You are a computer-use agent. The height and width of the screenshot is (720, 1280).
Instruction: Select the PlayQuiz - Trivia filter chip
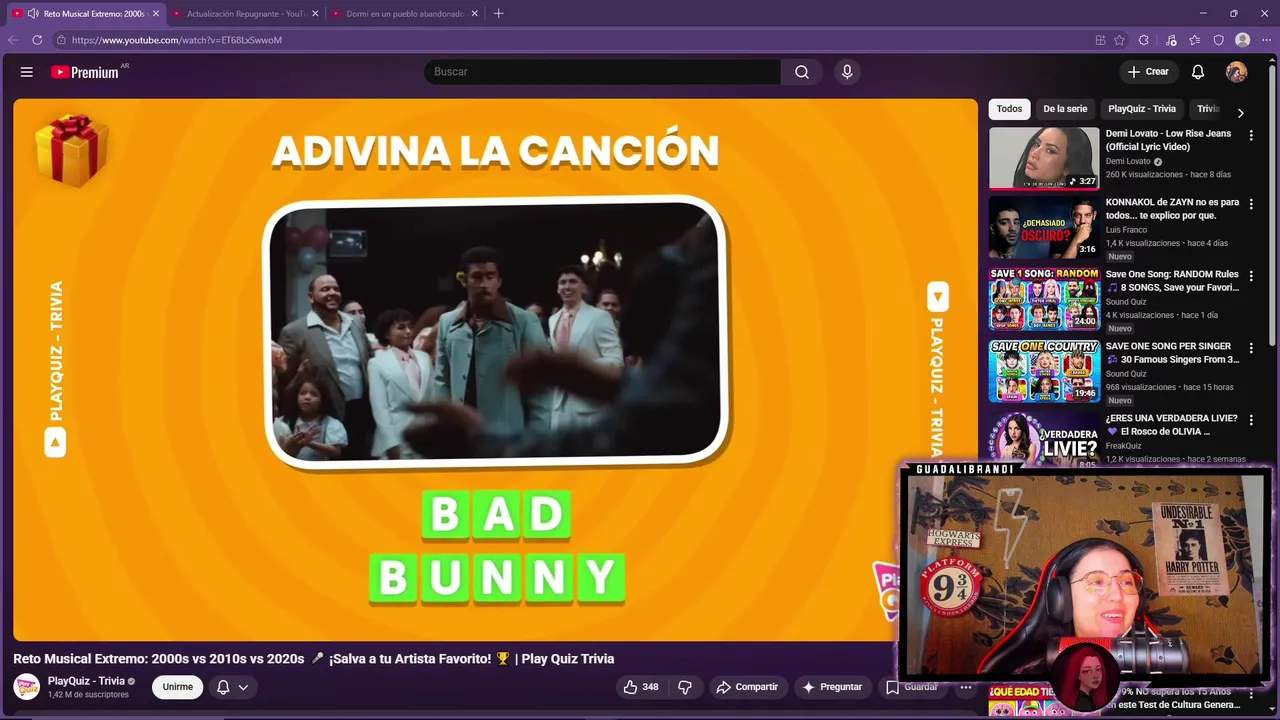(x=1142, y=109)
